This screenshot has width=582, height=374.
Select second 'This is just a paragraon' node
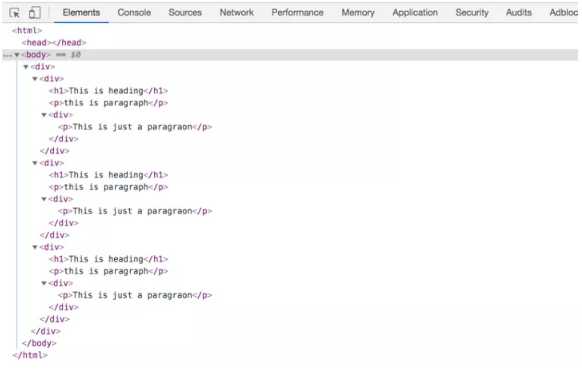(x=135, y=211)
